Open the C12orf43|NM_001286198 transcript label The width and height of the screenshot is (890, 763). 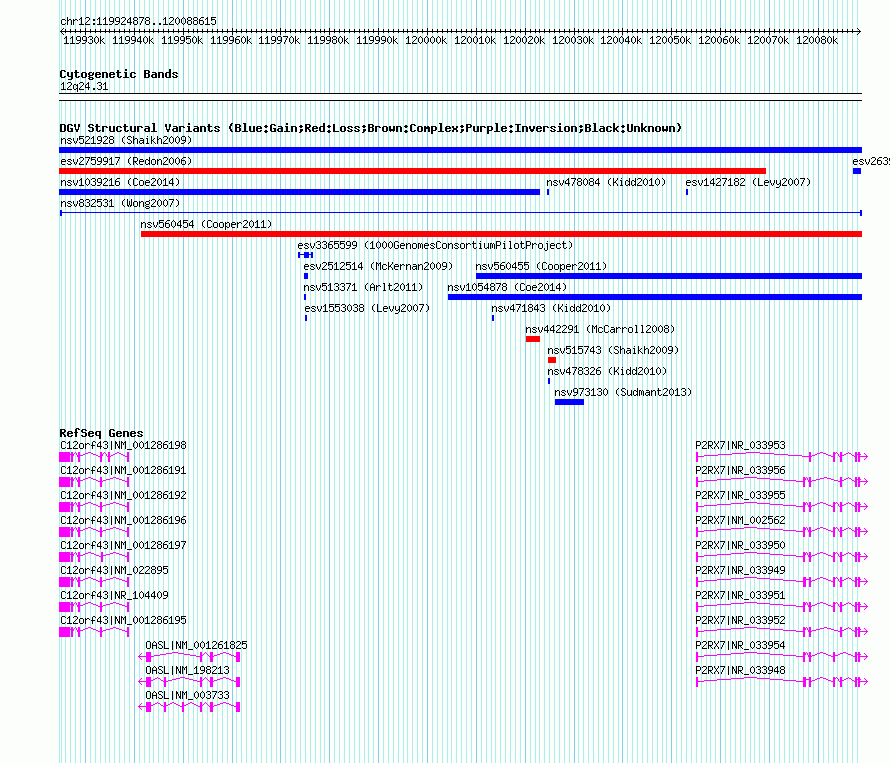point(123,446)
